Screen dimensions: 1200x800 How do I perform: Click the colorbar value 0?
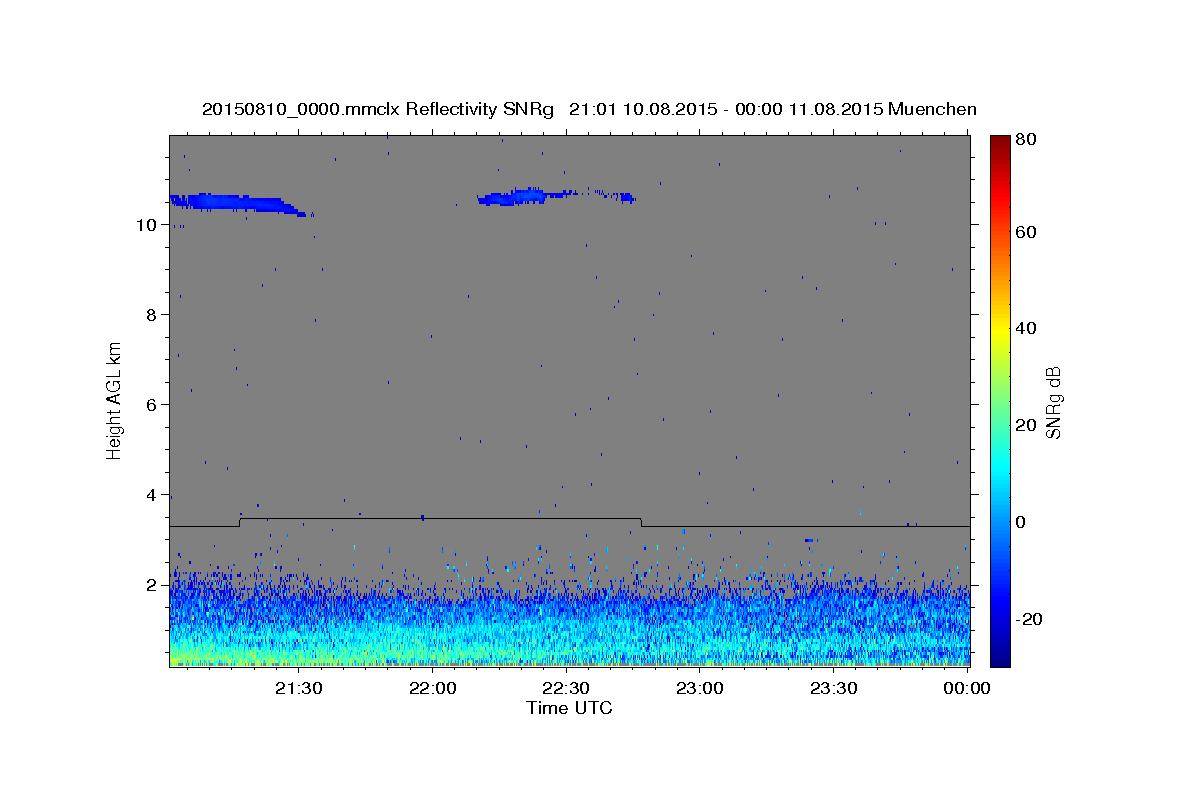click(x=1021, y=522)
